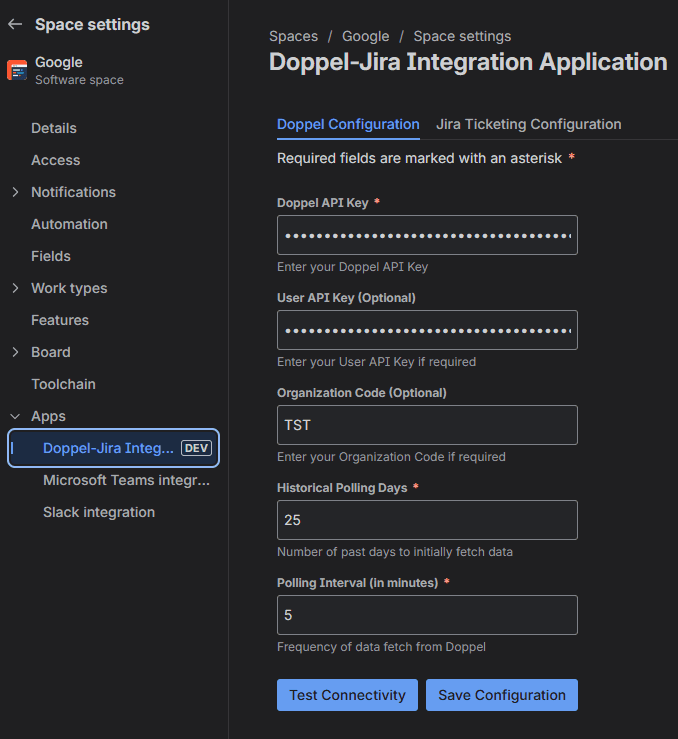Click the Polling Interval minutes field

coord(427,615)
